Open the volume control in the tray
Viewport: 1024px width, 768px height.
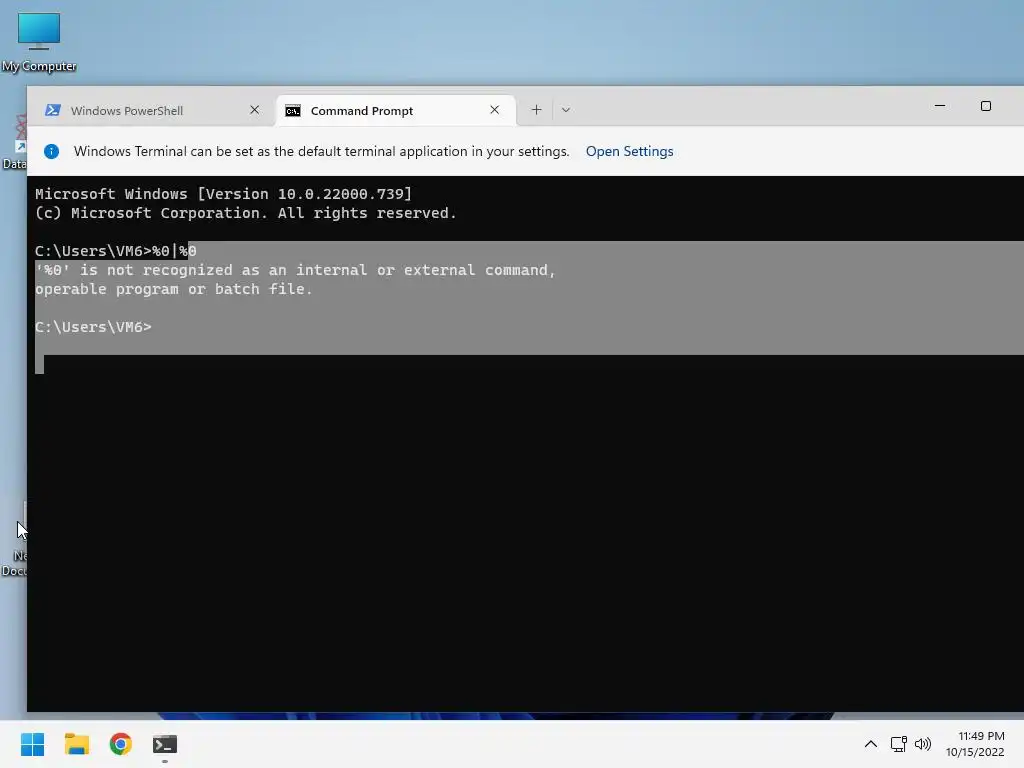923,744
